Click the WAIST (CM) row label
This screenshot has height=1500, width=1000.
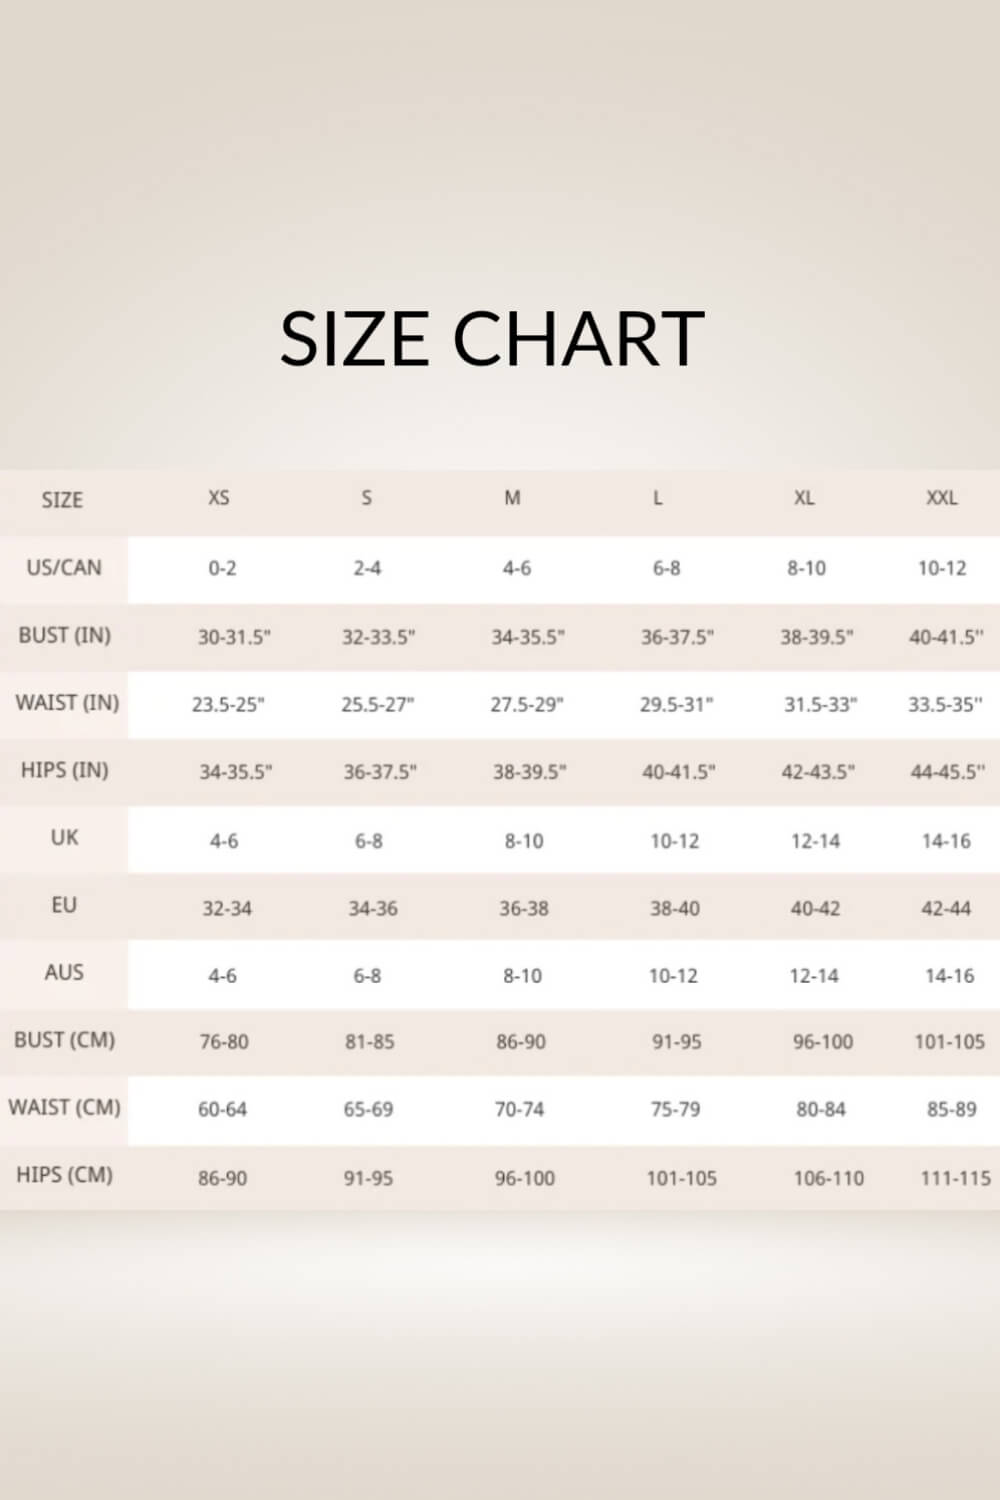(x=64, y=1108)
